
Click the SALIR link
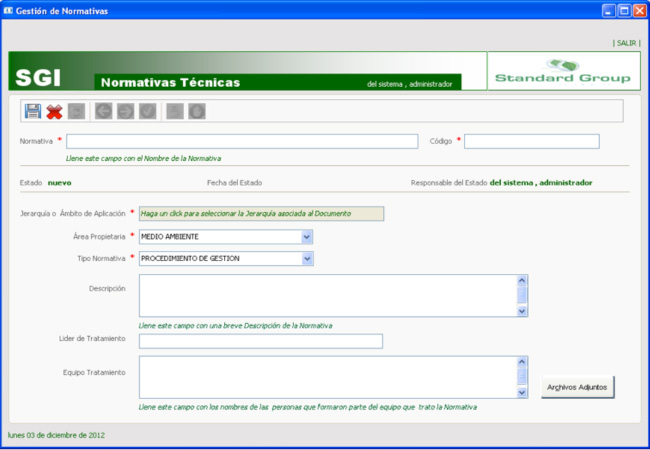click(x=625, y=43)
